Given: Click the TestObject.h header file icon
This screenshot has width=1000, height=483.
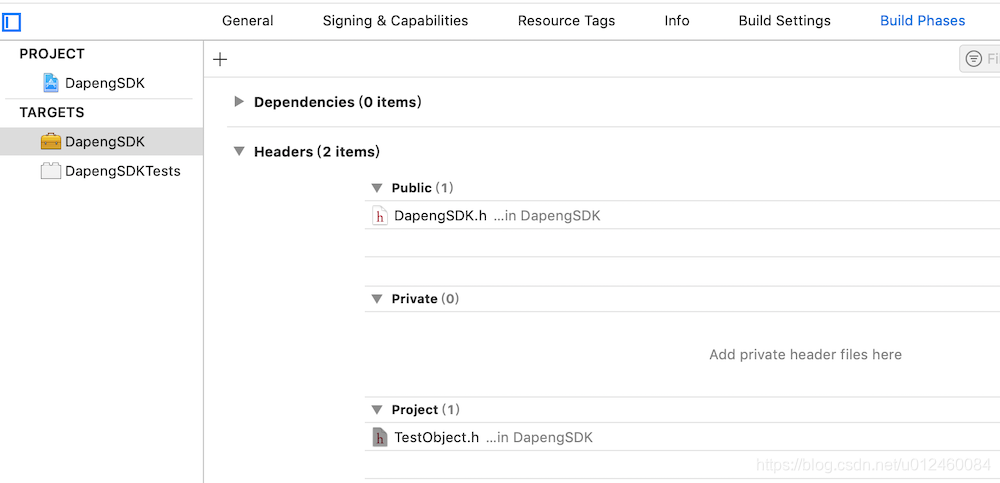Looking at the screenshot, I should 380,438.
